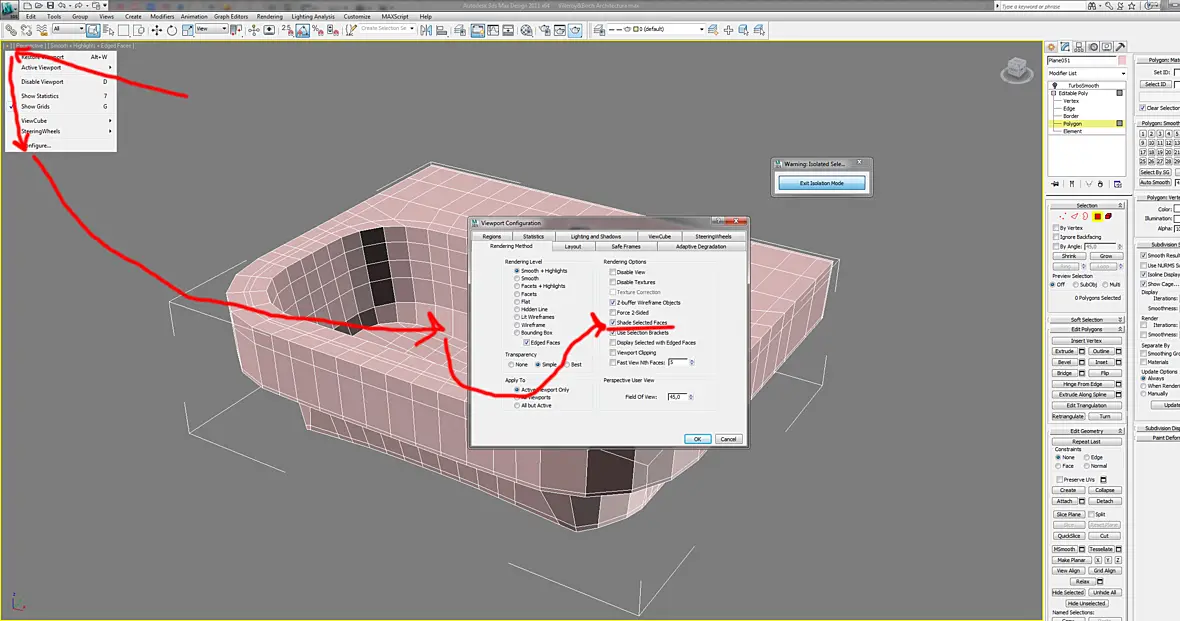Open Configure Modifier Sets icon
This screenshot has height=621, width=1180.
coord(1118,184)
